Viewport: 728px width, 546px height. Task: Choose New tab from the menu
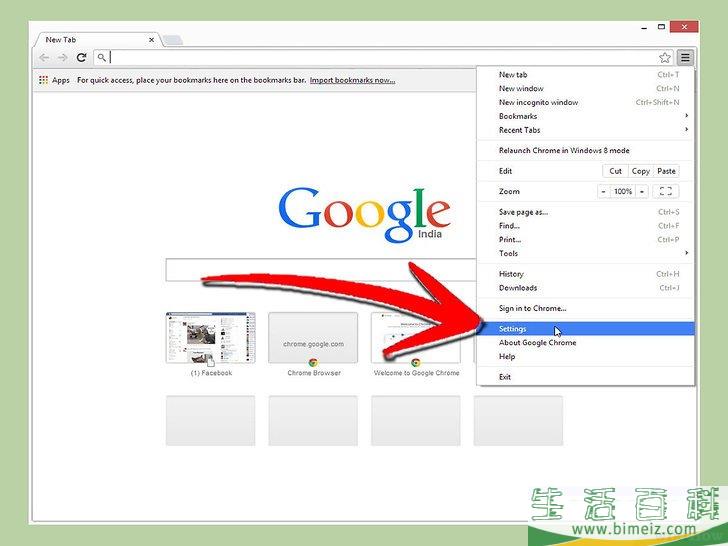click(586, 74)
